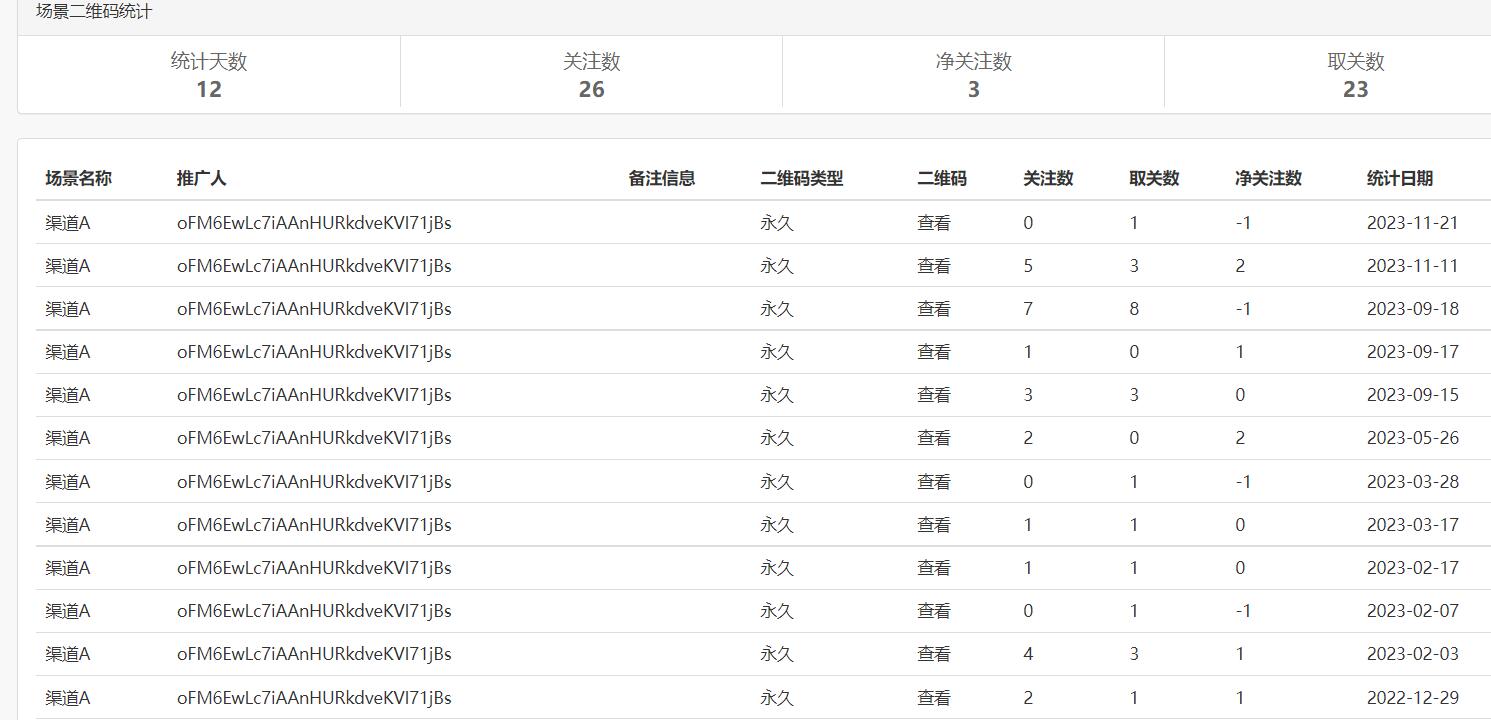Click 查看 in the 2023-09-17 row

coord(933,352)
